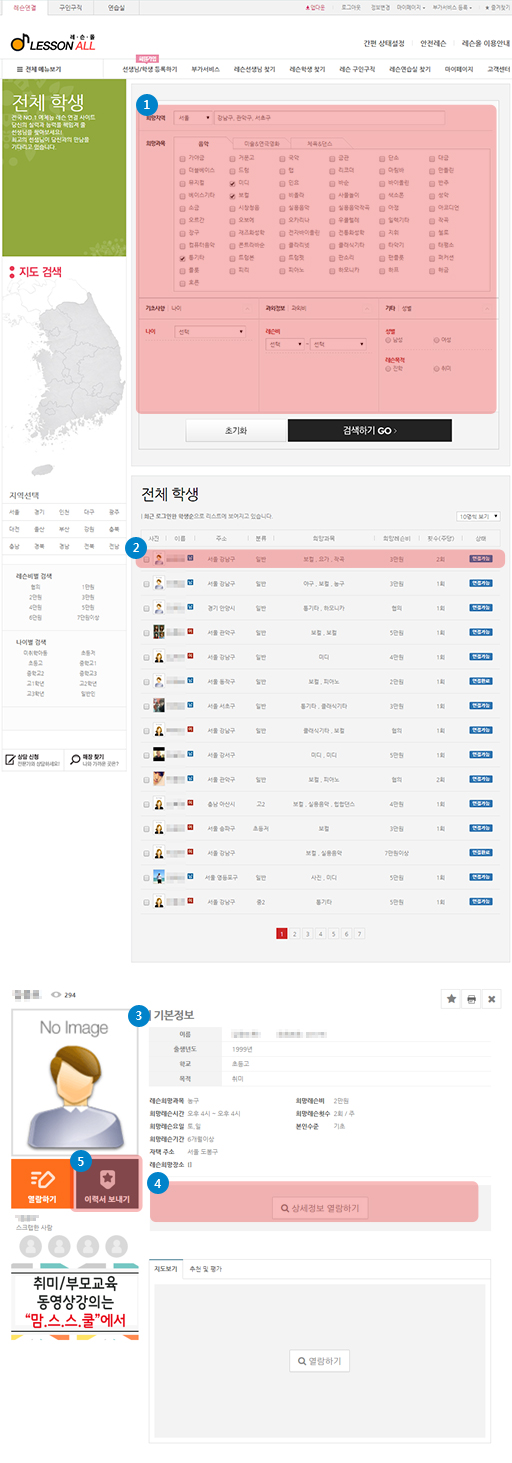The width and height of the screenshot is (512, 1463).
Task: Select the 여성 gender radio button
Action: pos(436,340)
